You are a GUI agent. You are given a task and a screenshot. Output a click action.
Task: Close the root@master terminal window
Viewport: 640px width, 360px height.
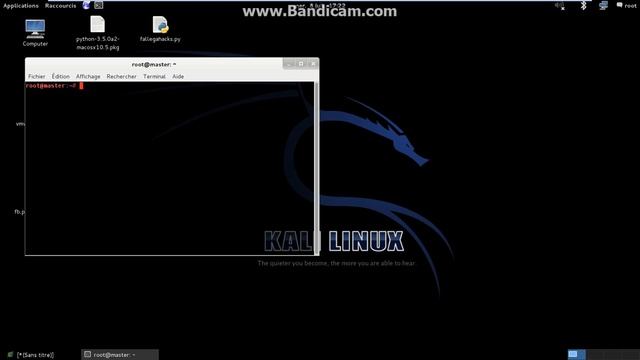tap(313, 64)
